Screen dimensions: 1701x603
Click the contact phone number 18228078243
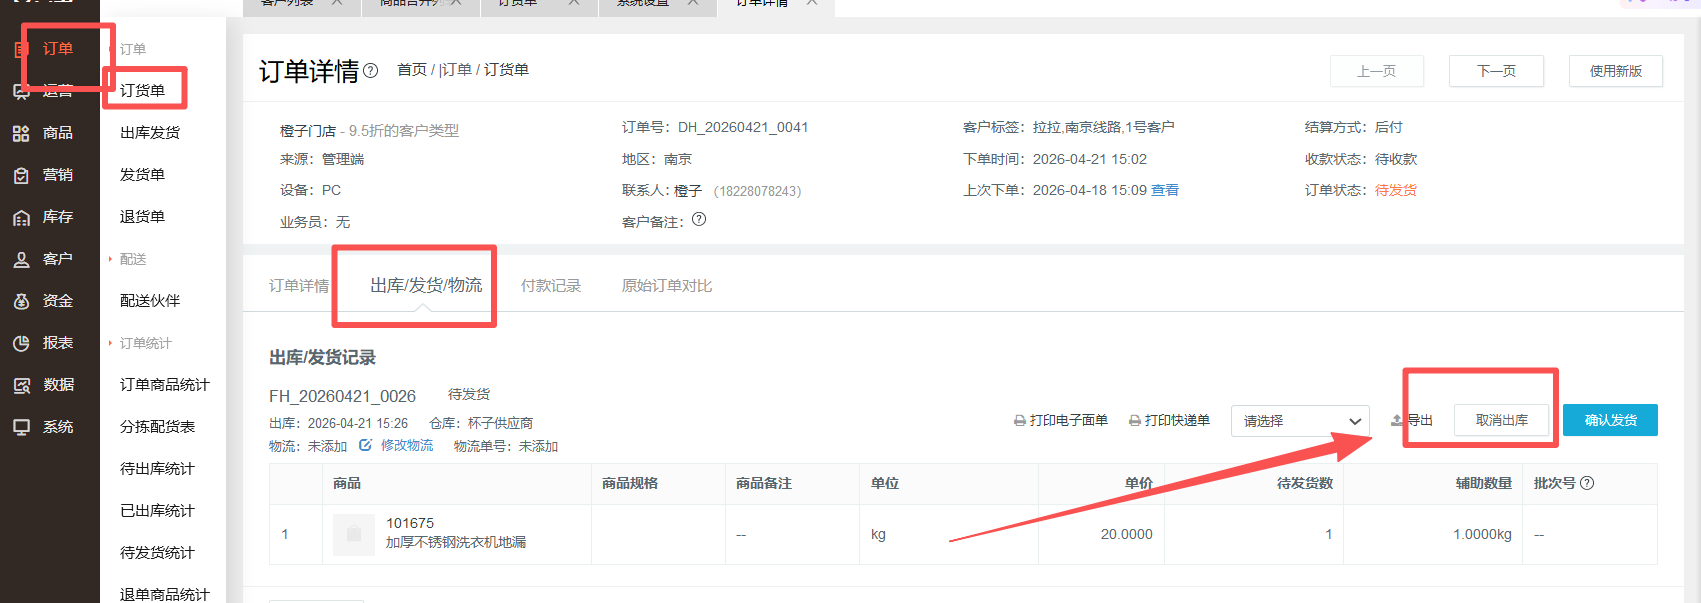point(757,191)
